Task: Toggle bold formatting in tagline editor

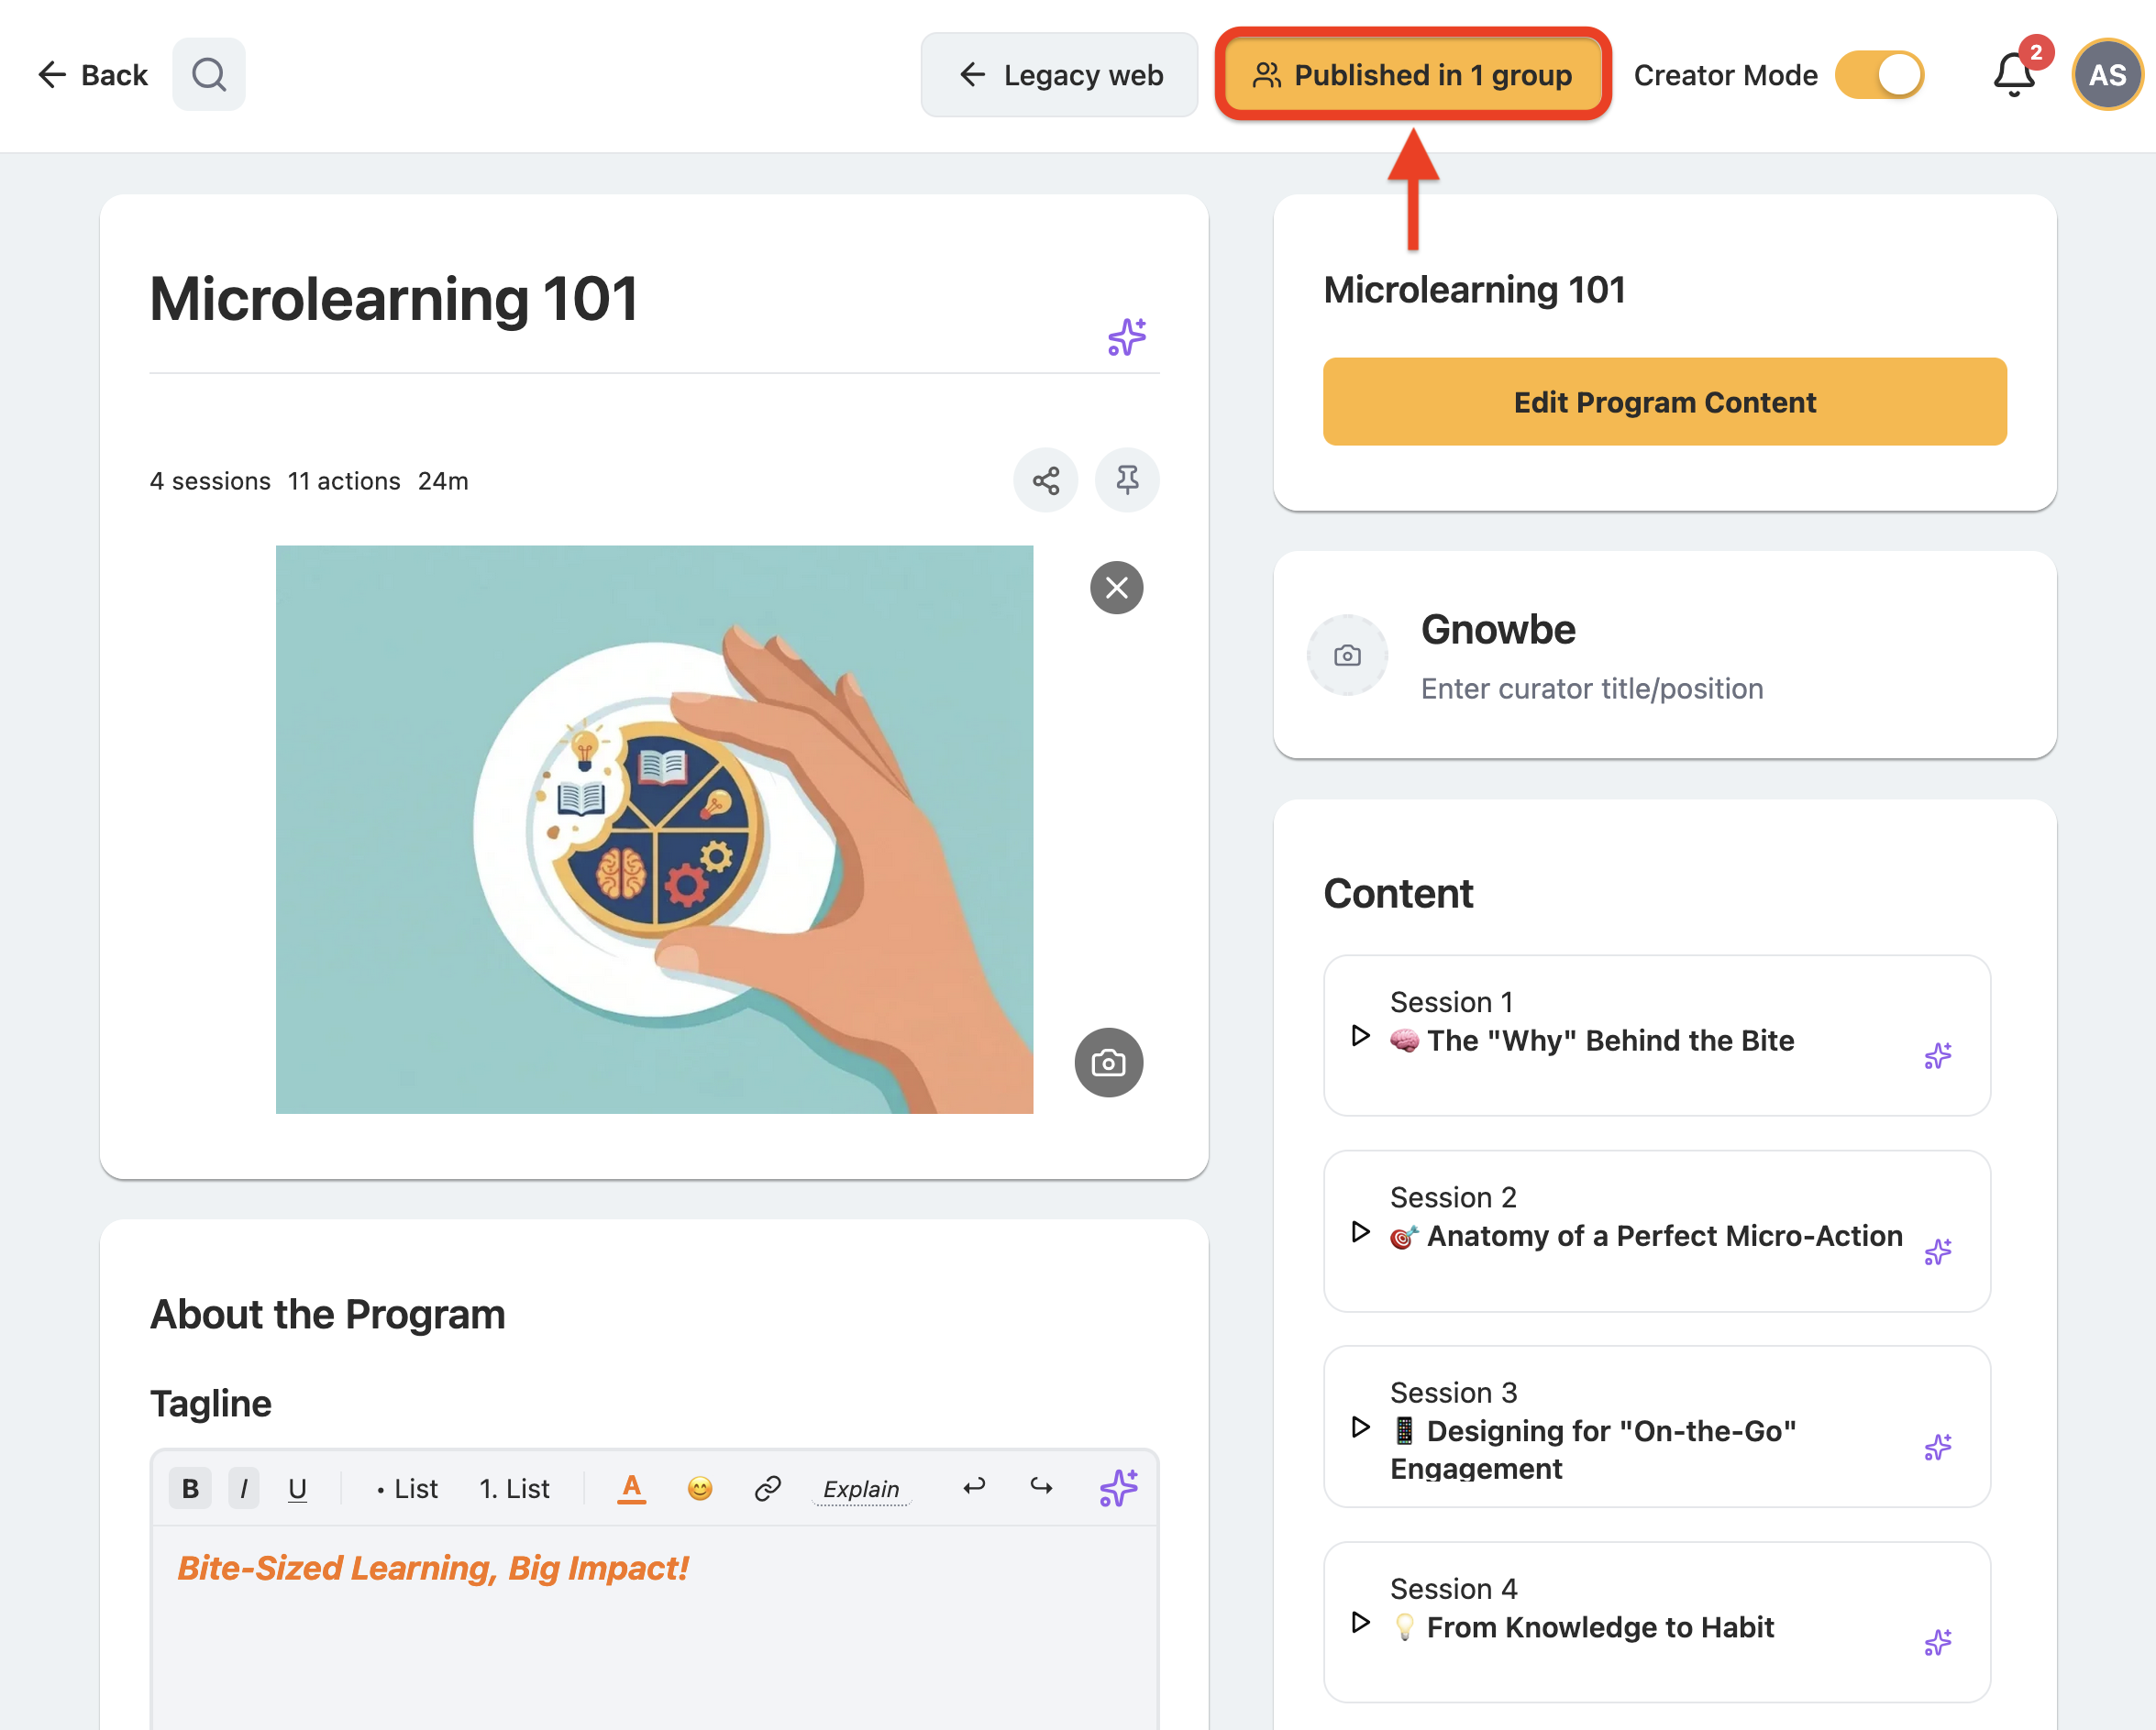Action: (190, 1489)
